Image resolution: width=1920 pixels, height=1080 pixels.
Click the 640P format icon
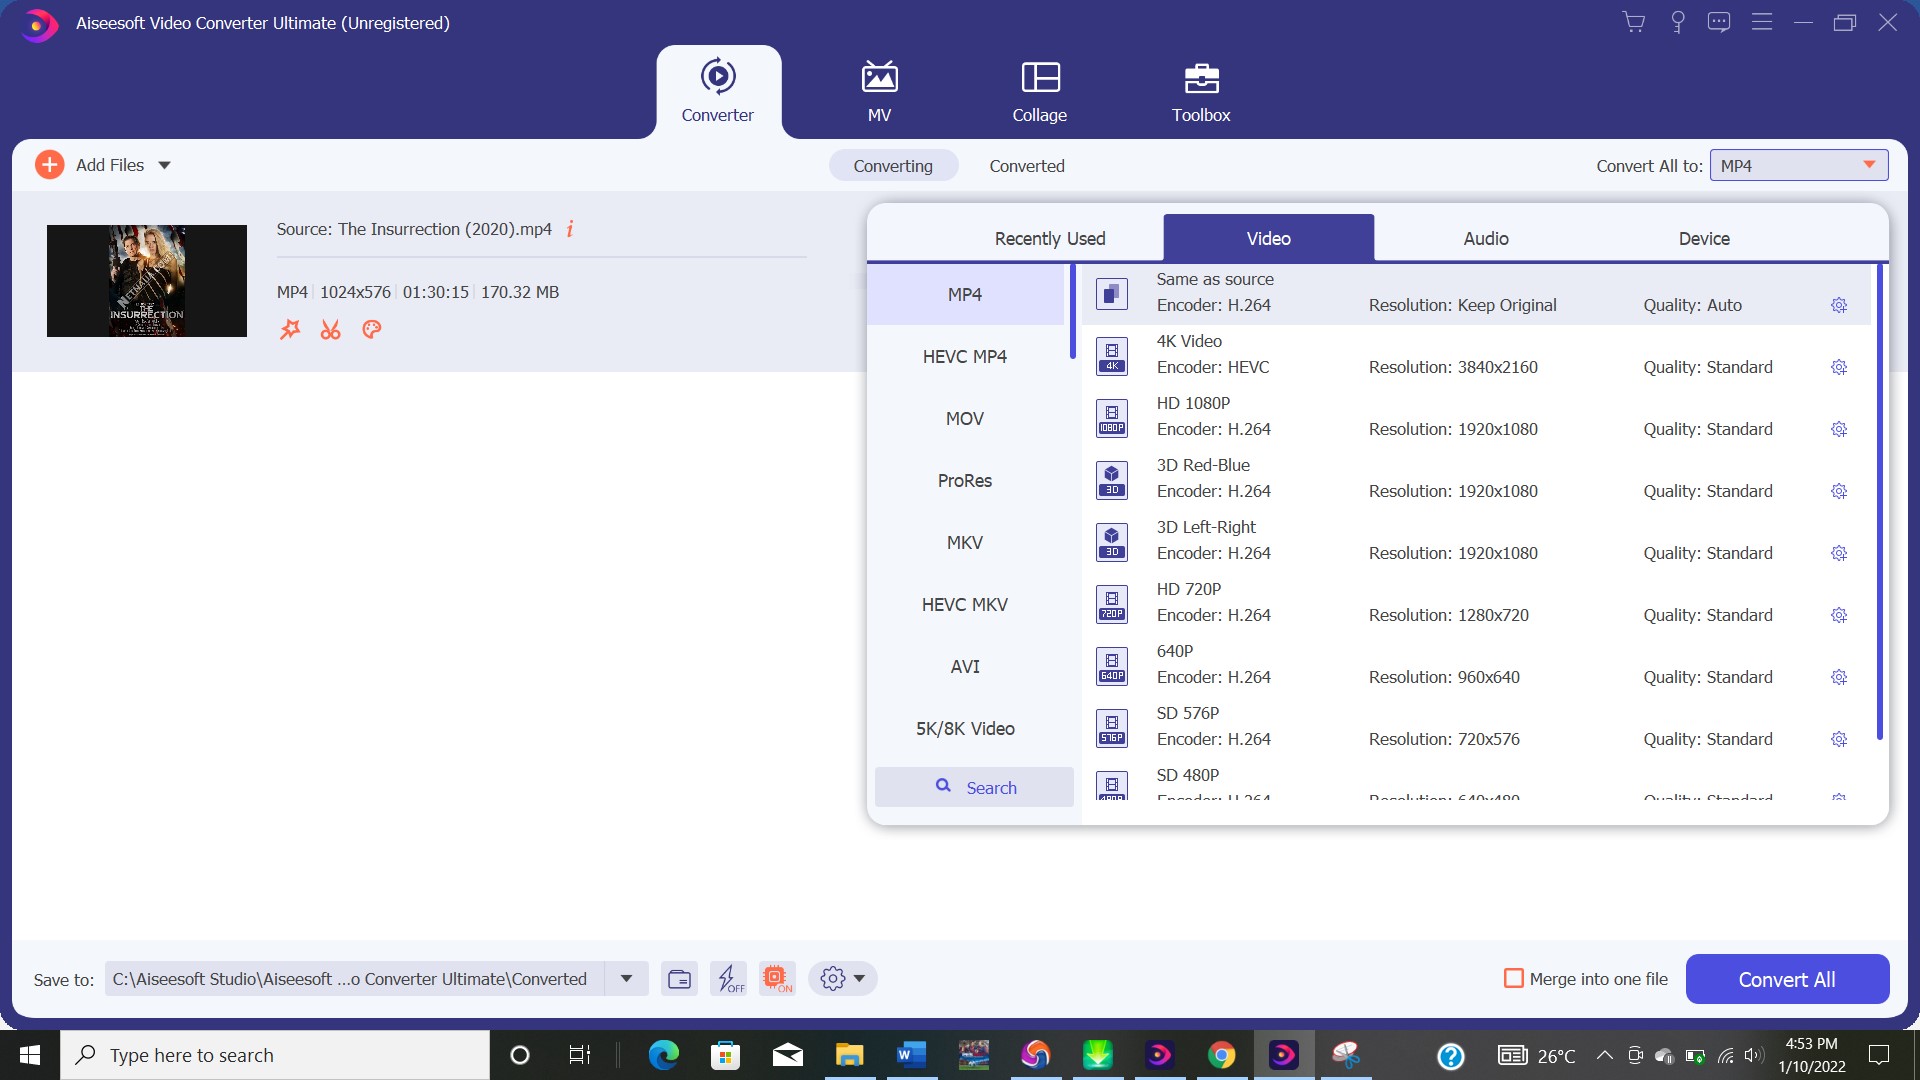[1112, 665]
